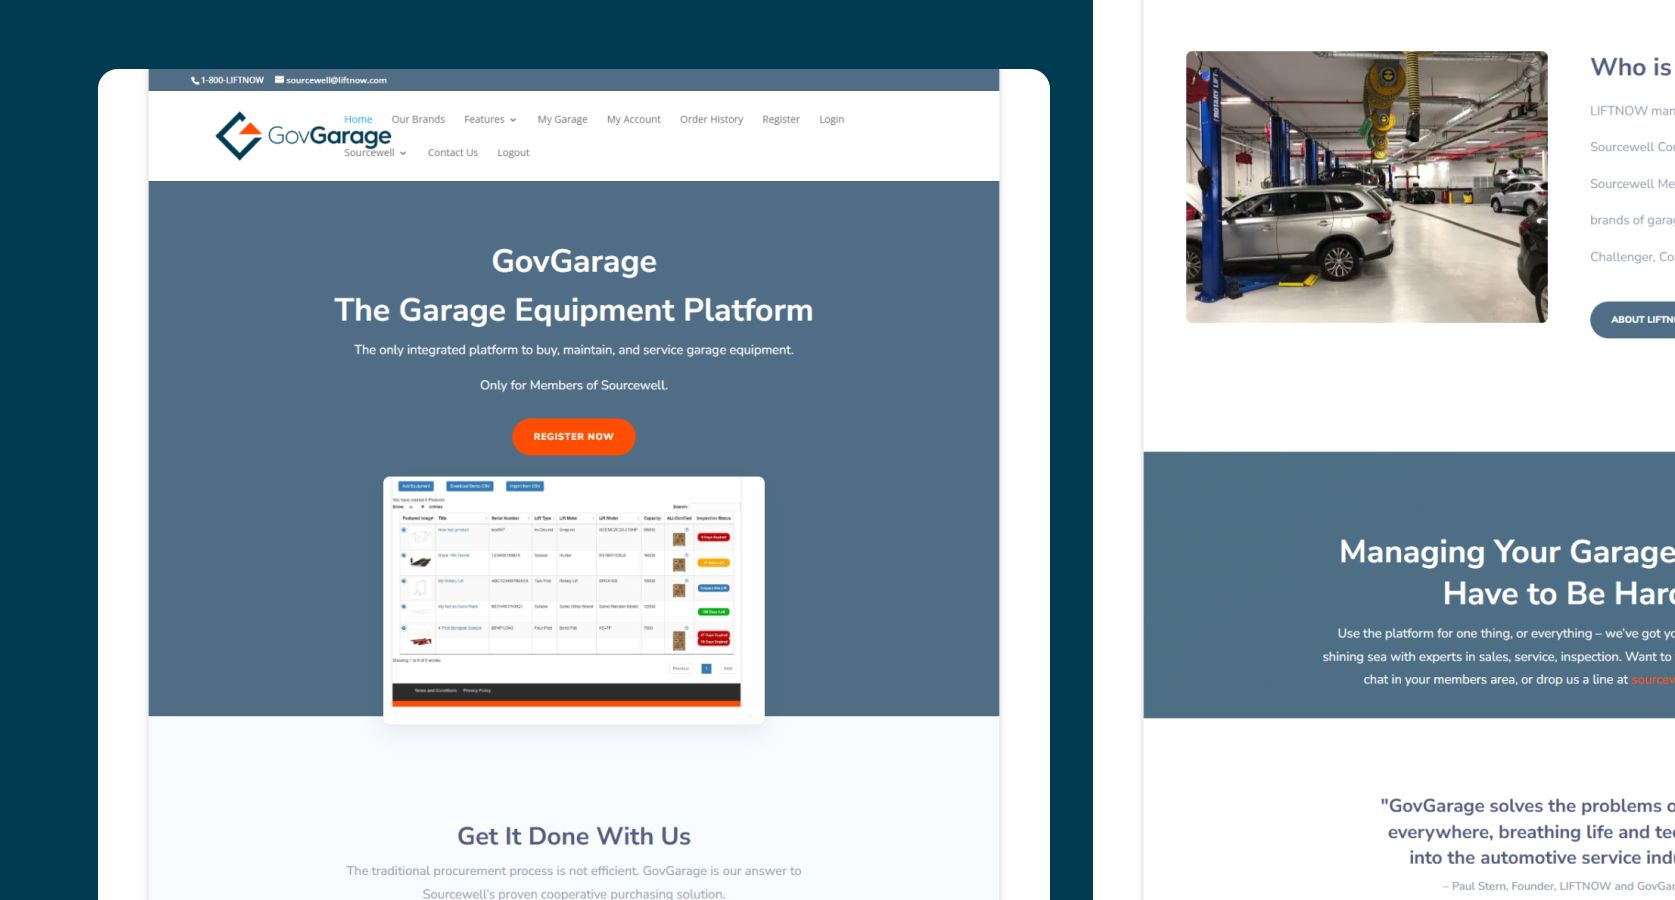Click the Login nav link
Image resolution: width=1675 pixels, height=900 pixels.
point(832,119)
